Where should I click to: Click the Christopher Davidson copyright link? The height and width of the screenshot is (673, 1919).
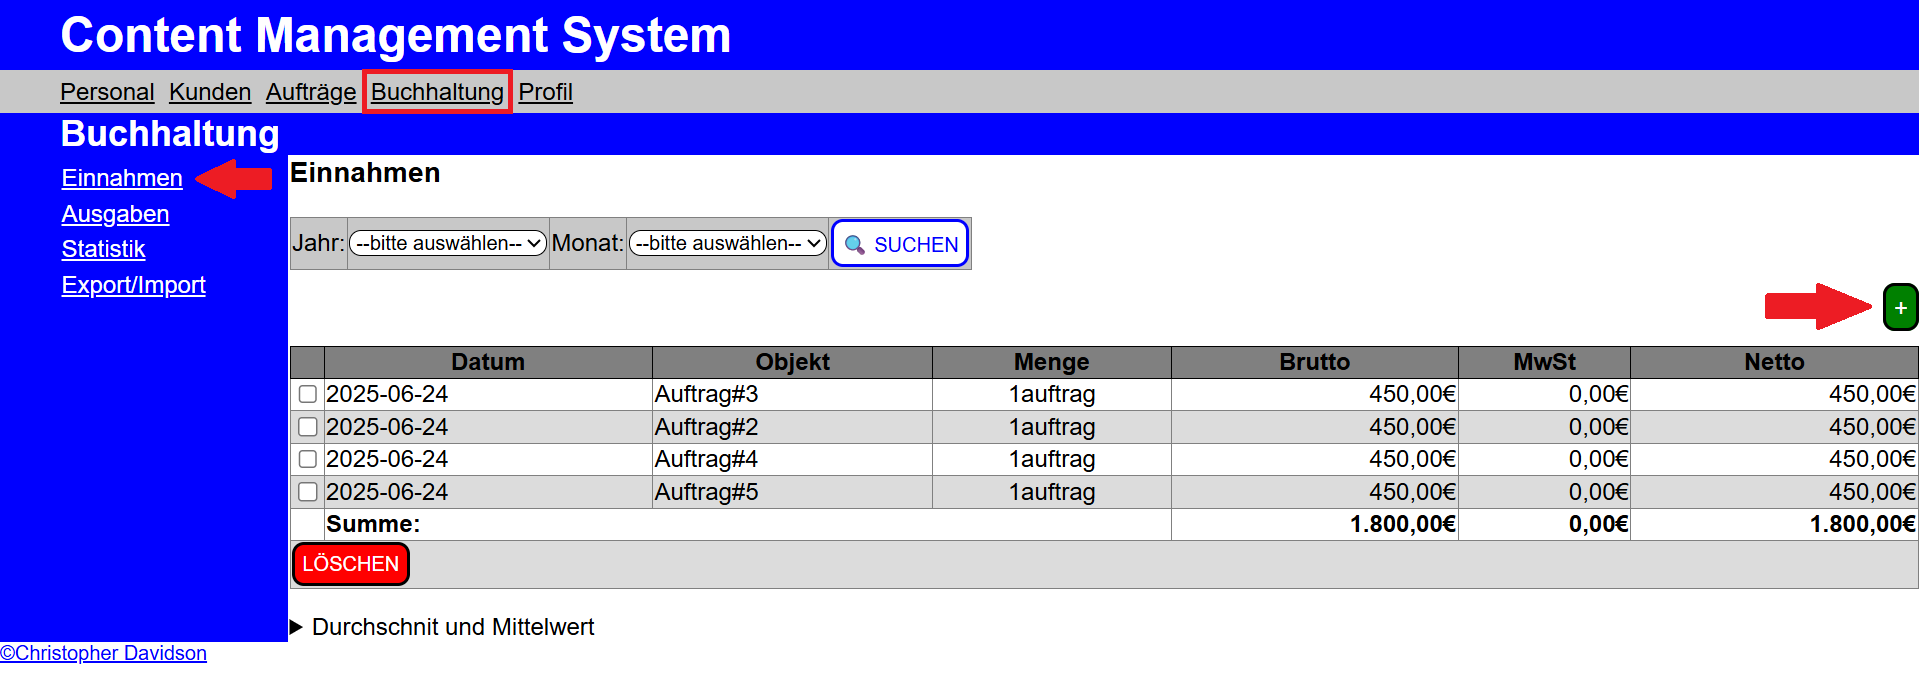pos(104,653)
